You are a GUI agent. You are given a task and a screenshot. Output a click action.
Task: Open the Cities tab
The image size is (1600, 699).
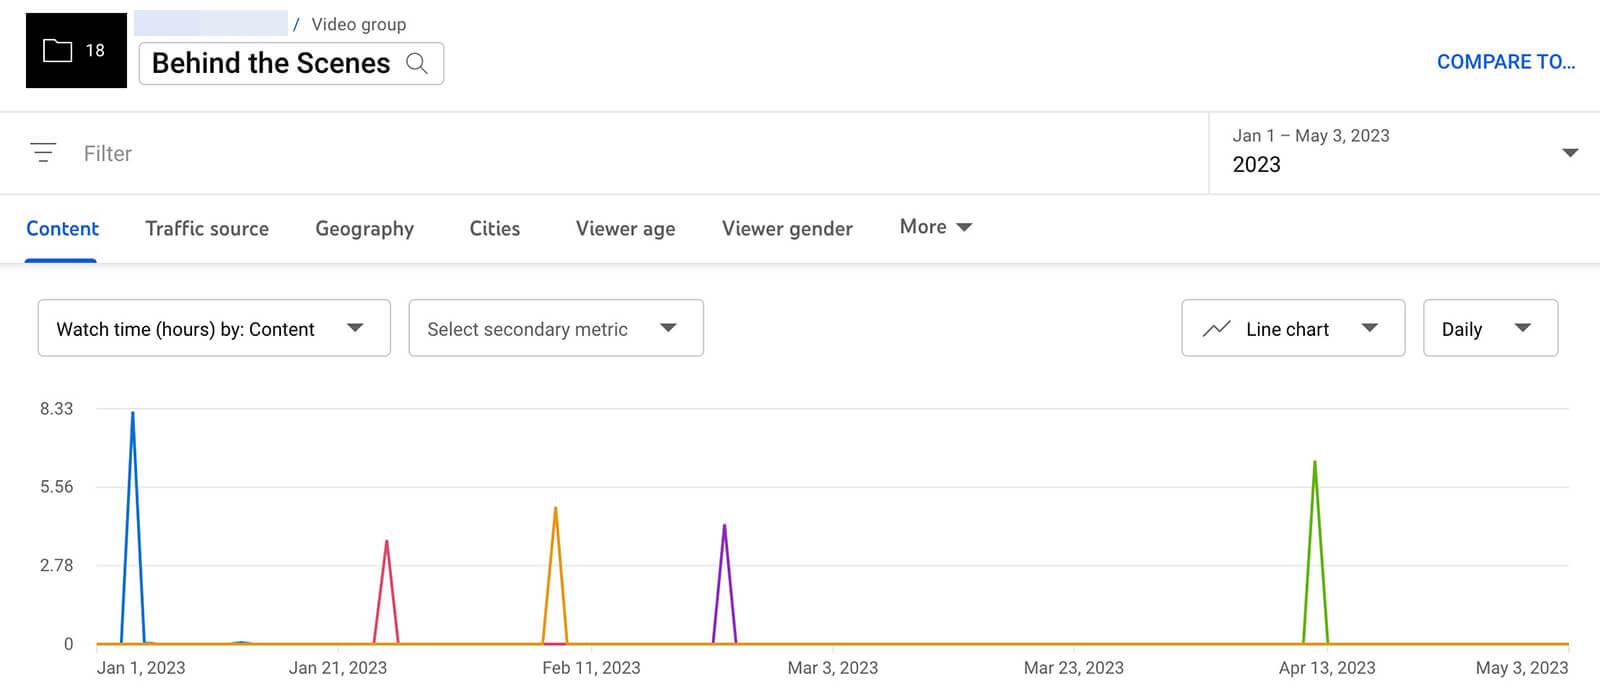494,229
